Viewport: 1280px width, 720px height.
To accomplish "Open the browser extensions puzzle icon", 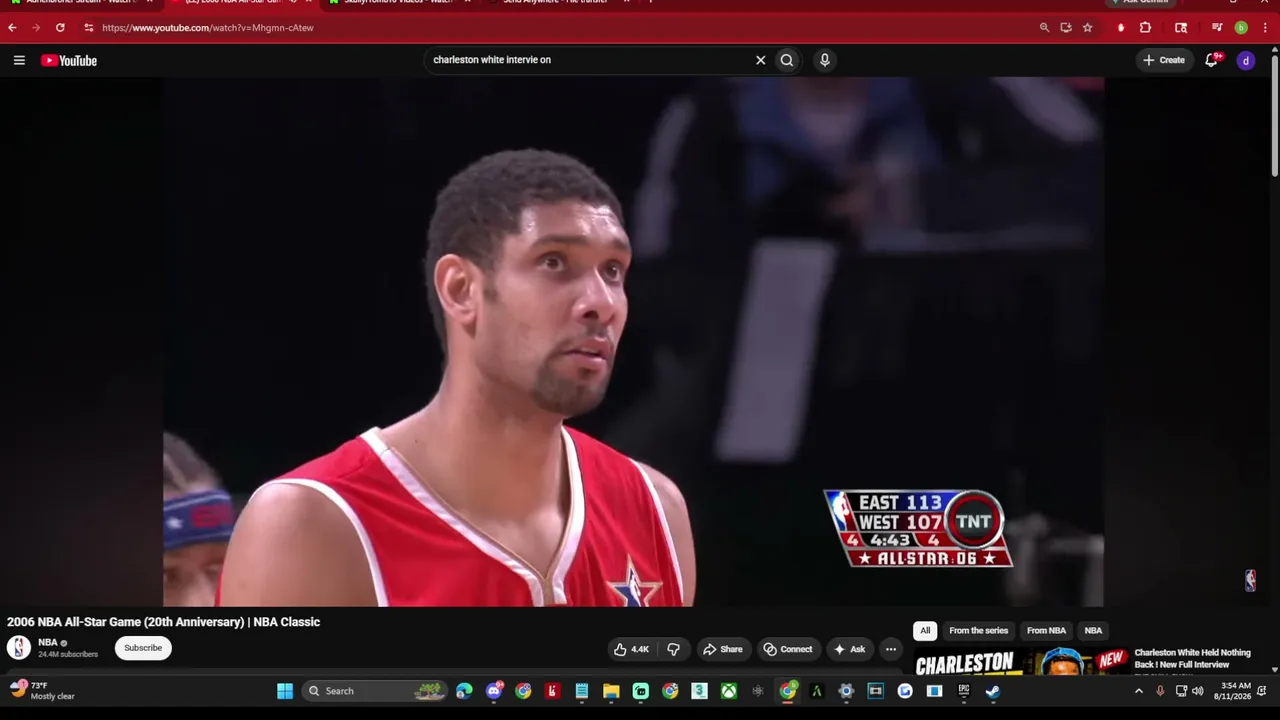I will [x=1145, y=28].
